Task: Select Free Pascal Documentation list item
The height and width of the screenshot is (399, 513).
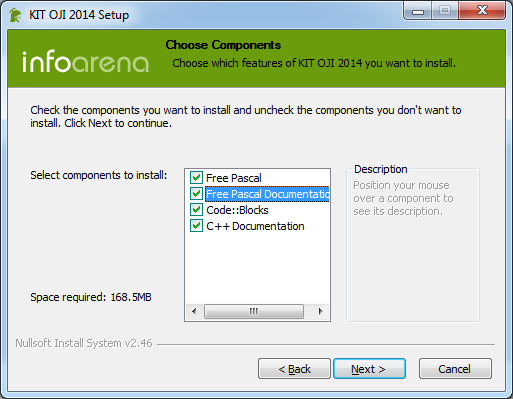Action: (267, 194)
